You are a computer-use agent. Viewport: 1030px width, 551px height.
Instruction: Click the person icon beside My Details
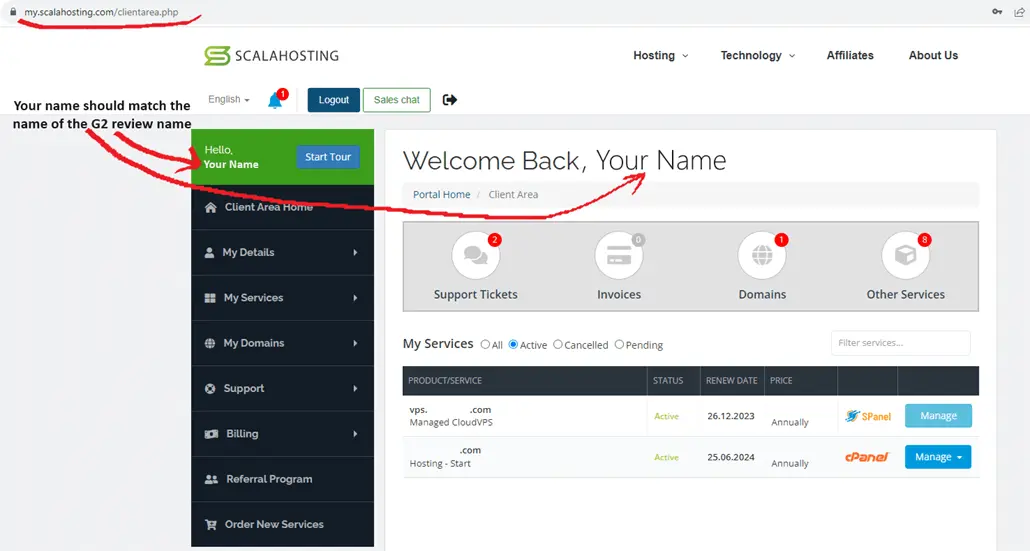(209, 253)
